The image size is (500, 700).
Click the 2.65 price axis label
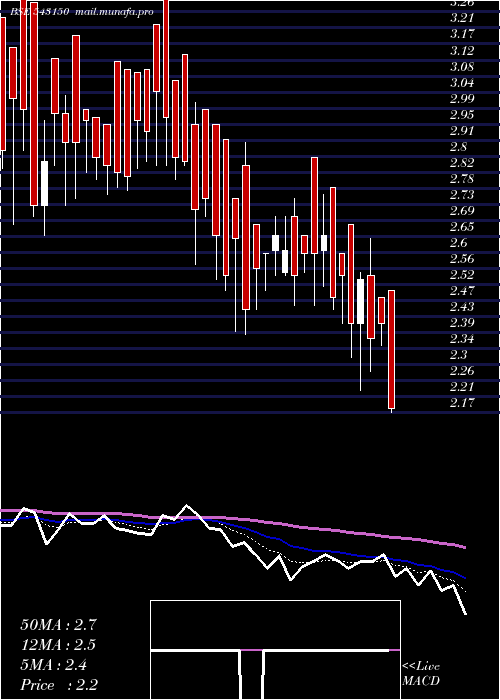tap(462, 227)
